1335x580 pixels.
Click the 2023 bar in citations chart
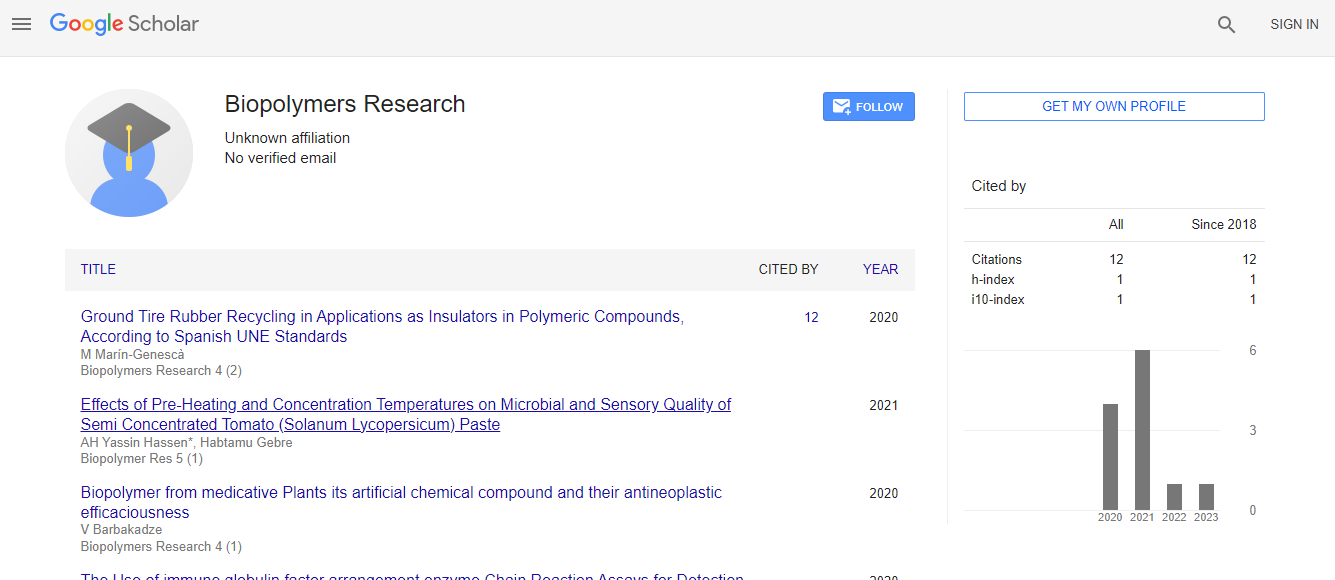[x=1206, y=497]
